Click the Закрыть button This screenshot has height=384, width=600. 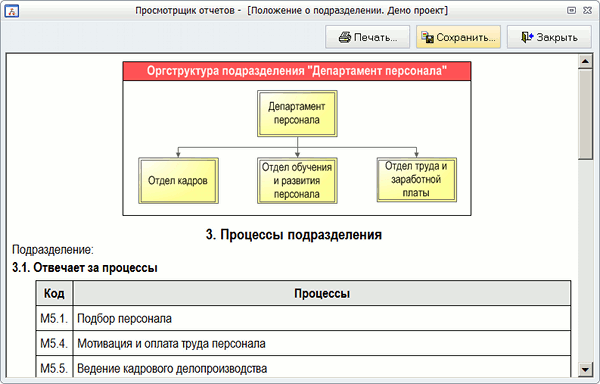[x=549, y=37]
